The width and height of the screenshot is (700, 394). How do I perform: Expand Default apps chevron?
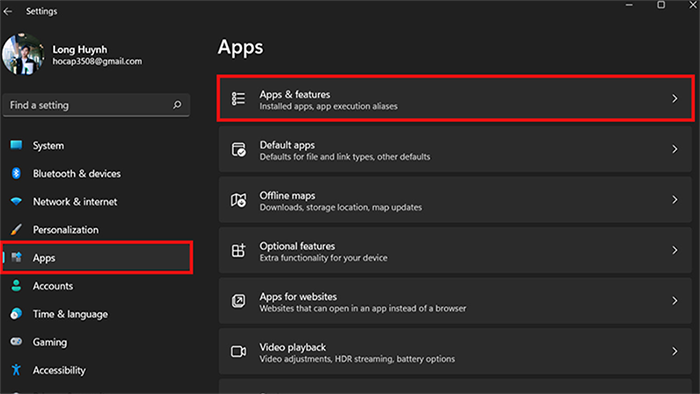coord(675,149)
